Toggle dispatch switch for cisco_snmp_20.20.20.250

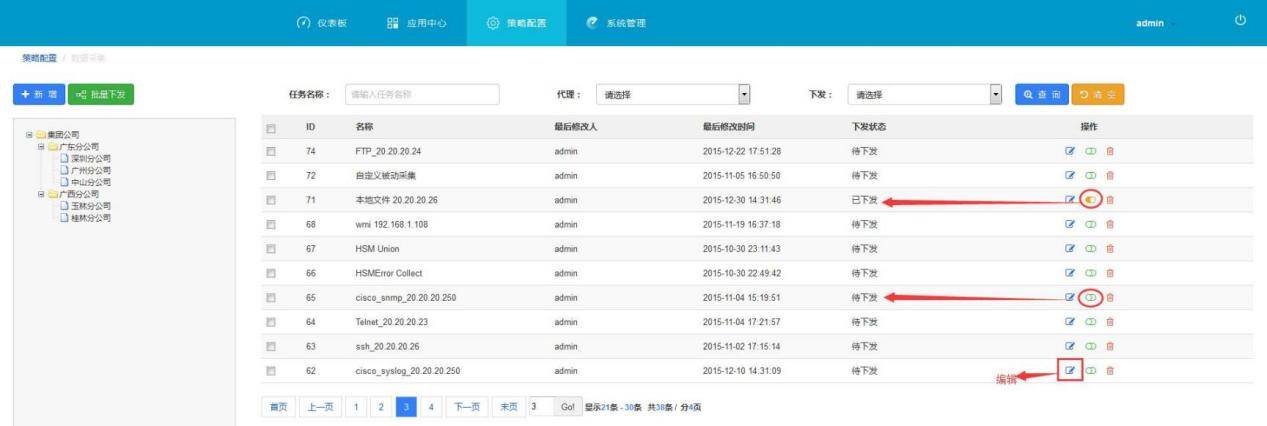point(1091,298)
